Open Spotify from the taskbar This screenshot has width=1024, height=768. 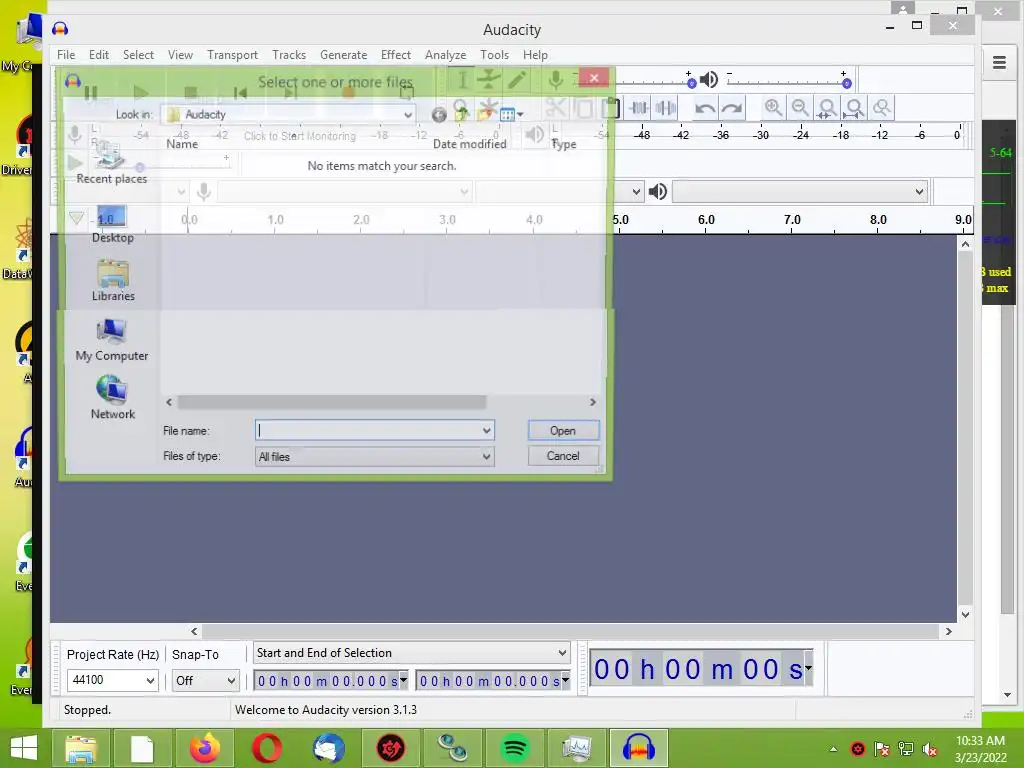point(515,748)
